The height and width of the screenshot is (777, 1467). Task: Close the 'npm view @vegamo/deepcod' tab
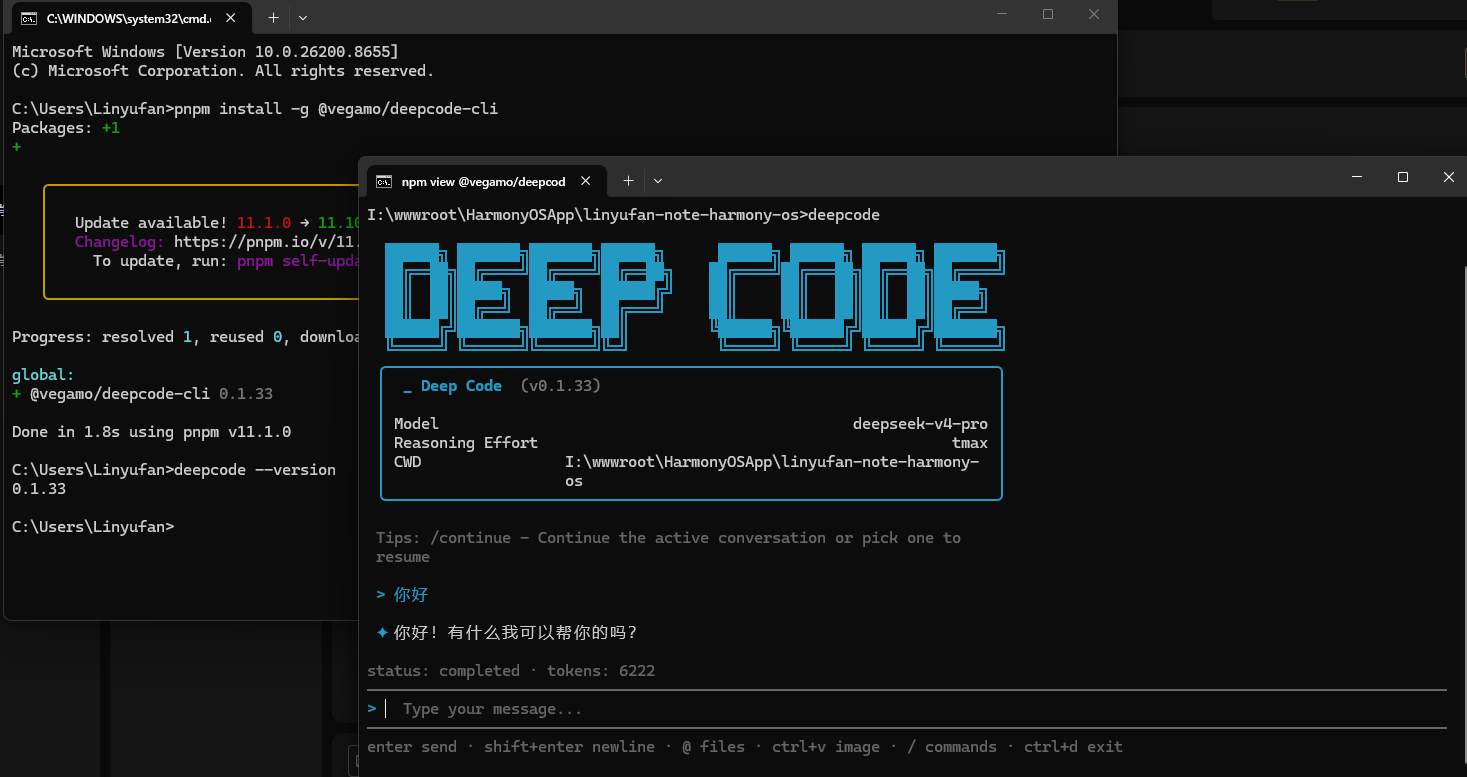[586, 181]
